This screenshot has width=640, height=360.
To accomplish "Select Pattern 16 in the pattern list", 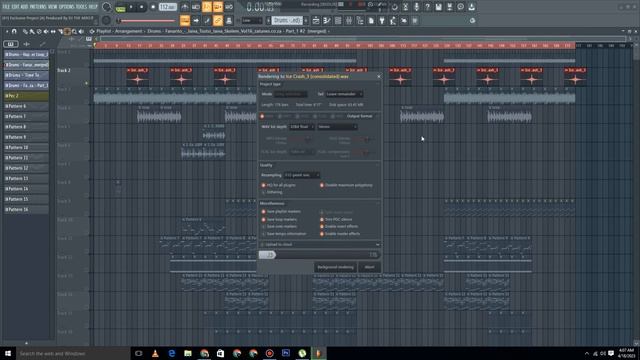I will 26,209.
